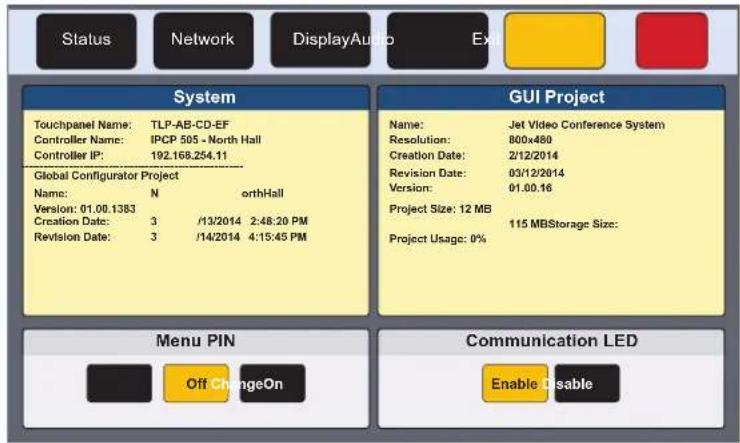Select the 800x480 resolution value
Image resolution: width=740 pixels, height=443 pixels.
(x=530, y=140)
